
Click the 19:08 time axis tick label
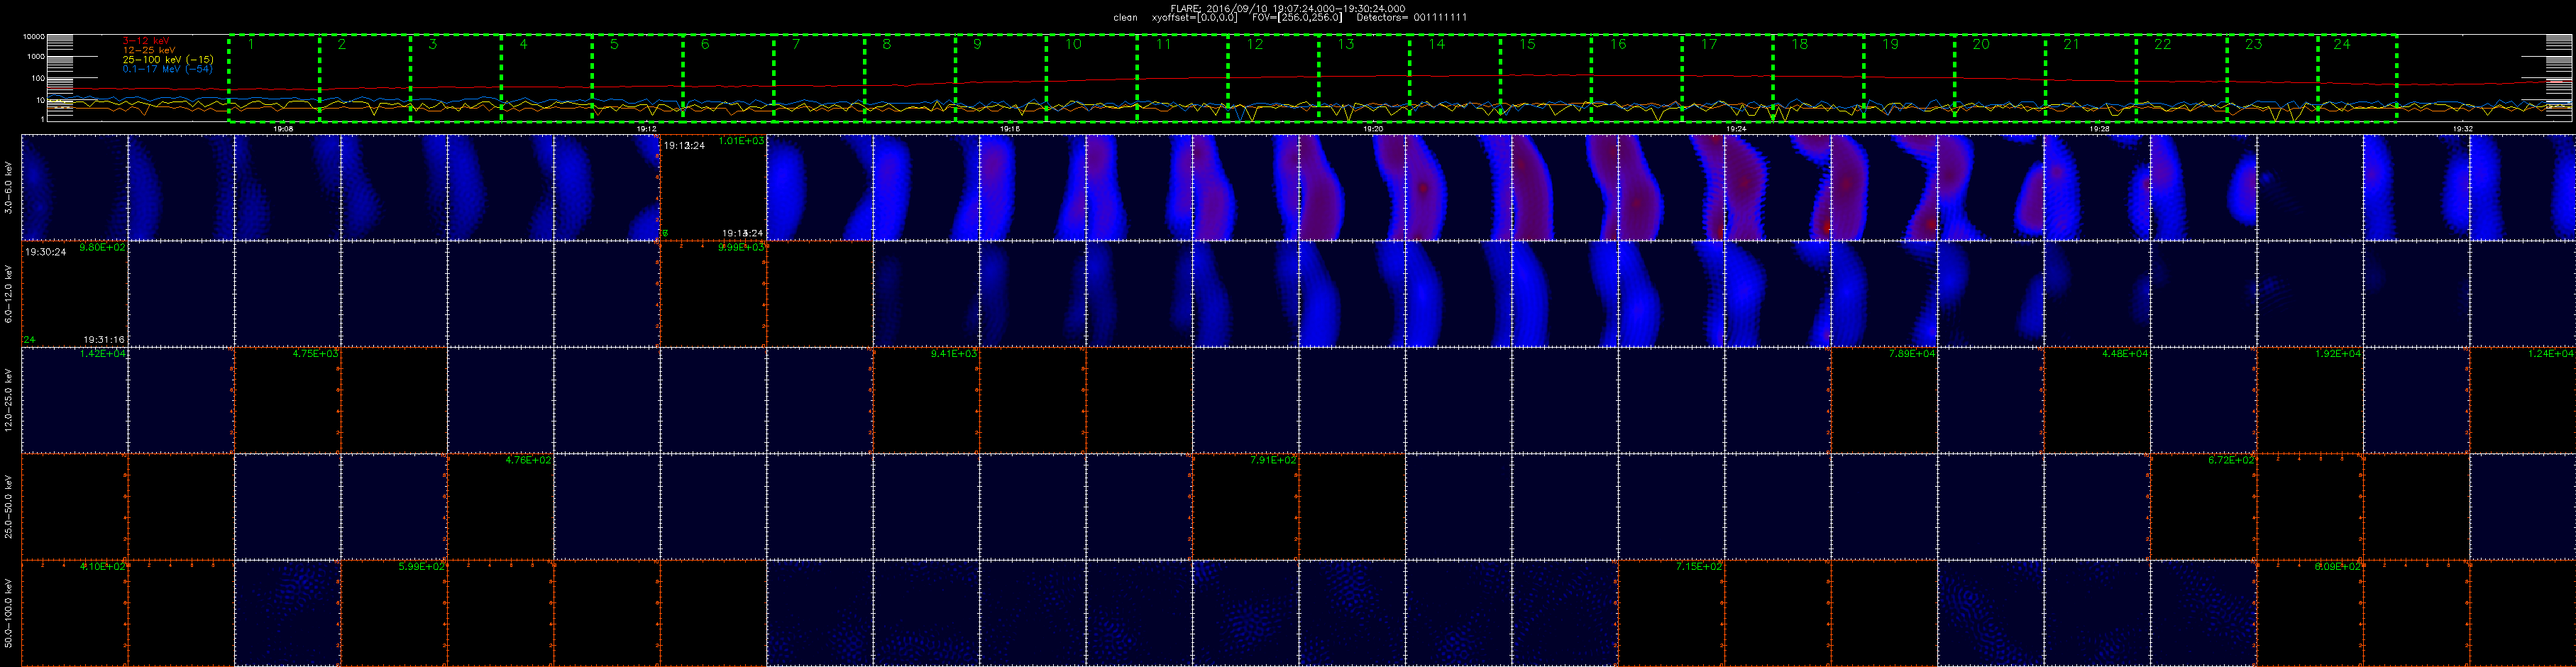[283, 129]
